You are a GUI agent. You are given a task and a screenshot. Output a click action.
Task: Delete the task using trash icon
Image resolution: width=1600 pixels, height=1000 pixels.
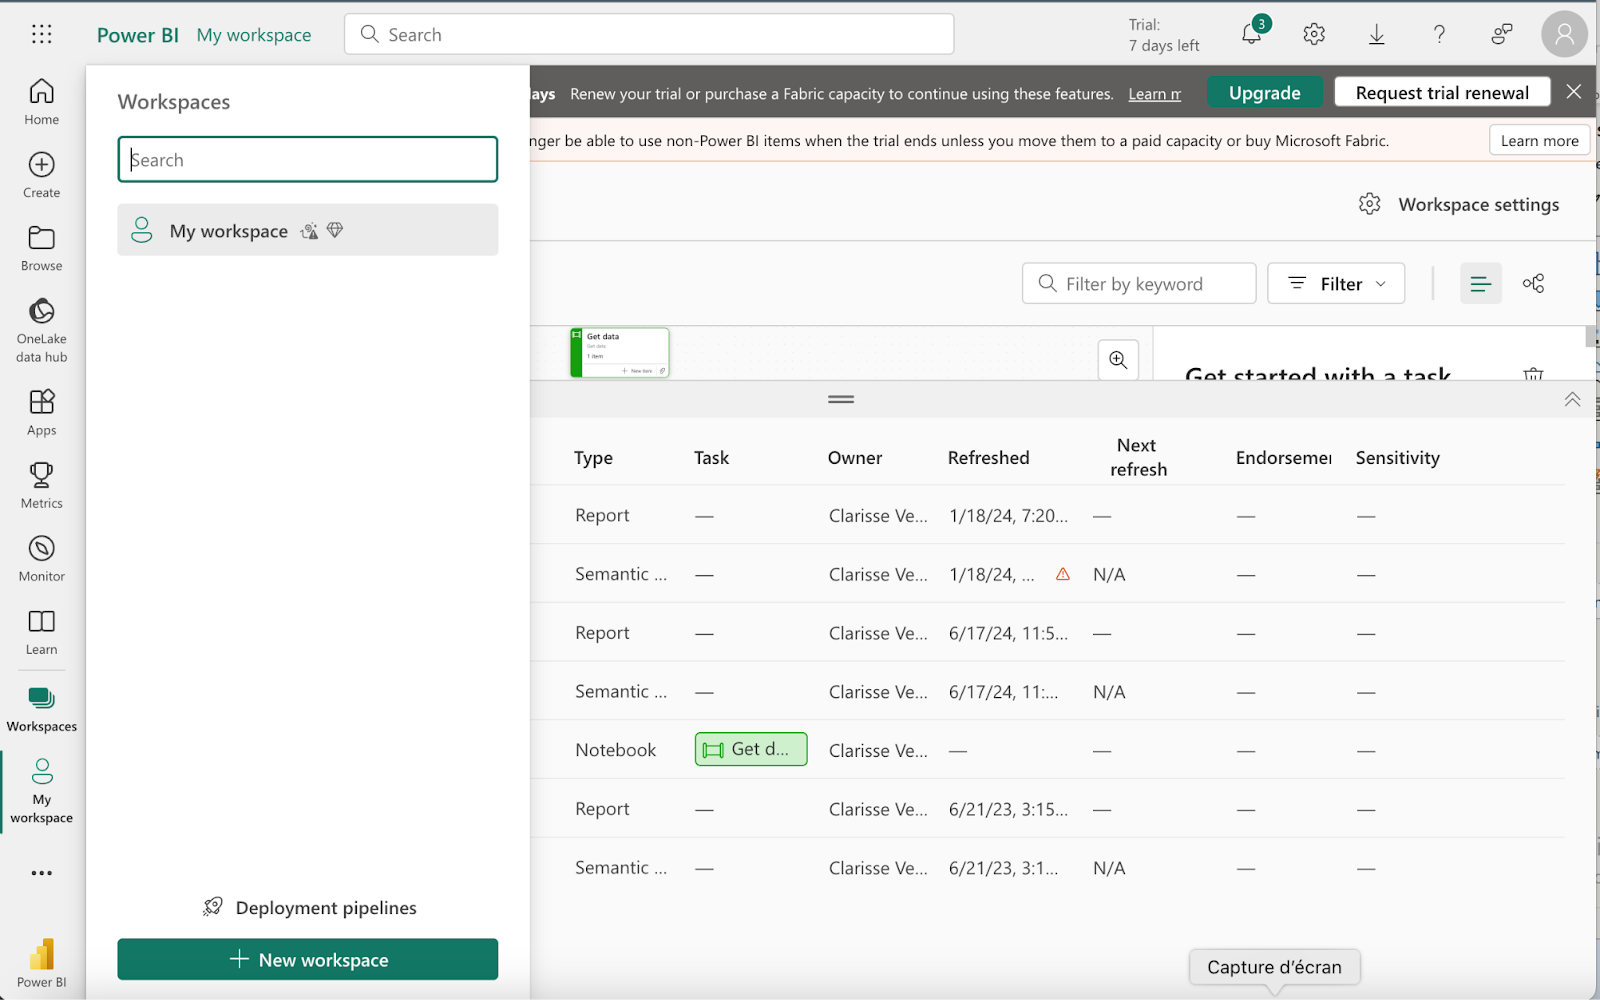(1533, 373)
